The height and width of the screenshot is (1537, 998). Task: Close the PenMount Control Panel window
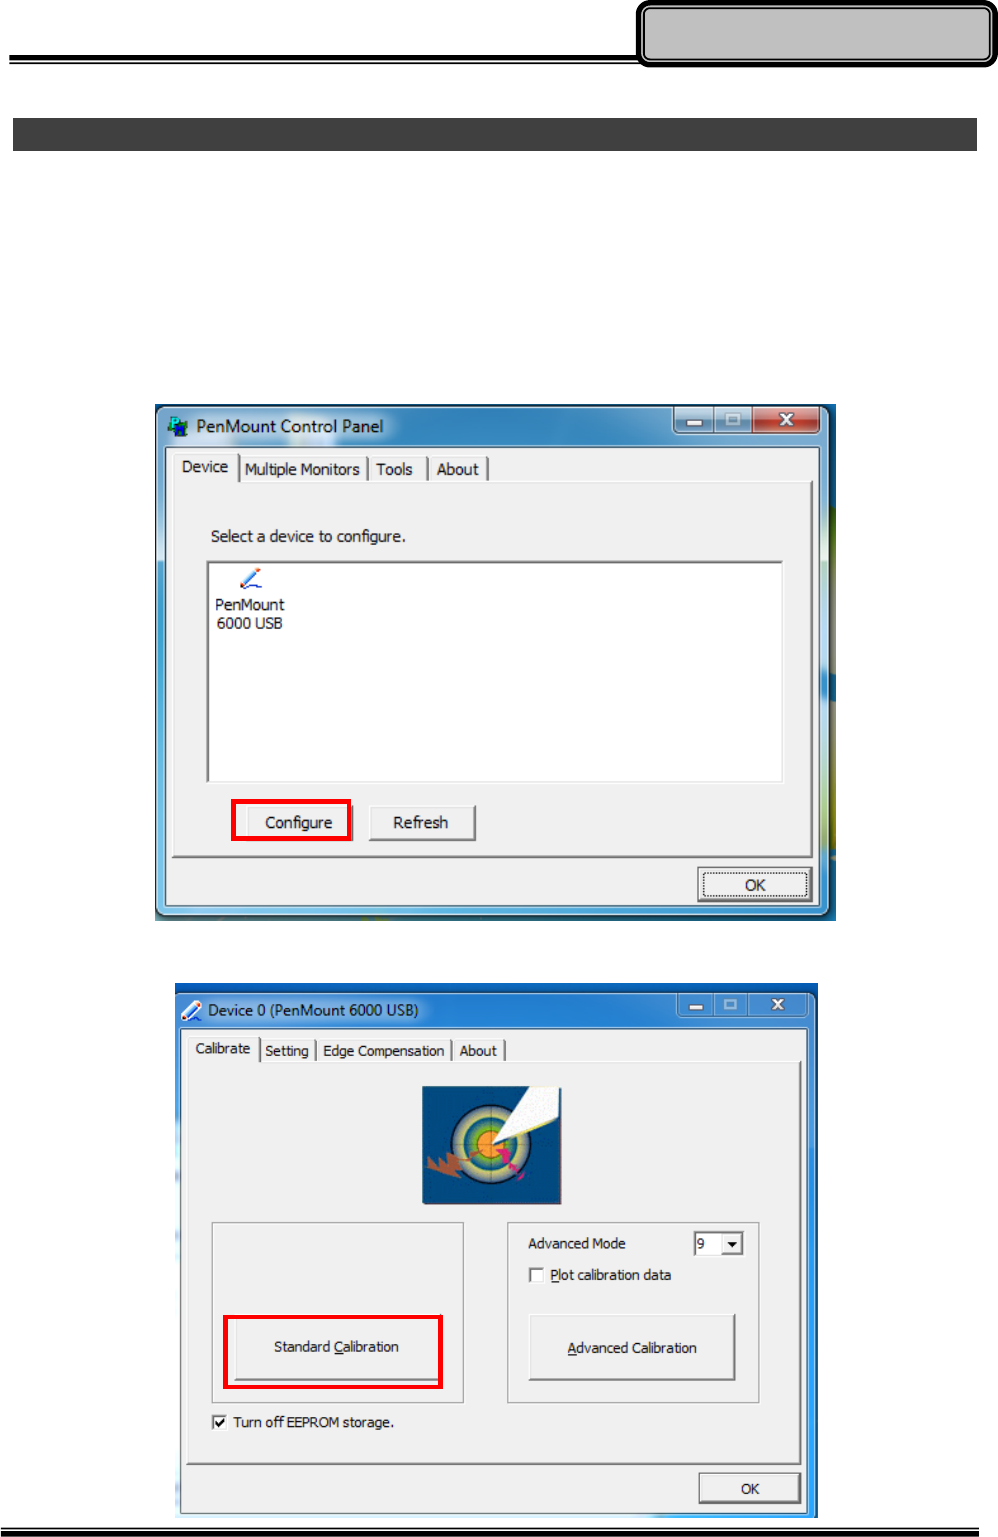pyautogui.click(x=786, y=420)
